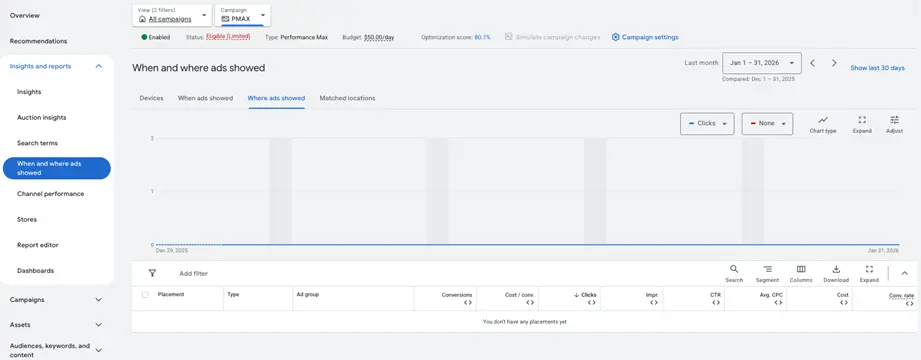Image resolution: width=921 pixels, height=360 pixels.
Task: Expand Audiences, keywords, and content section
Action: coord(99,350)
